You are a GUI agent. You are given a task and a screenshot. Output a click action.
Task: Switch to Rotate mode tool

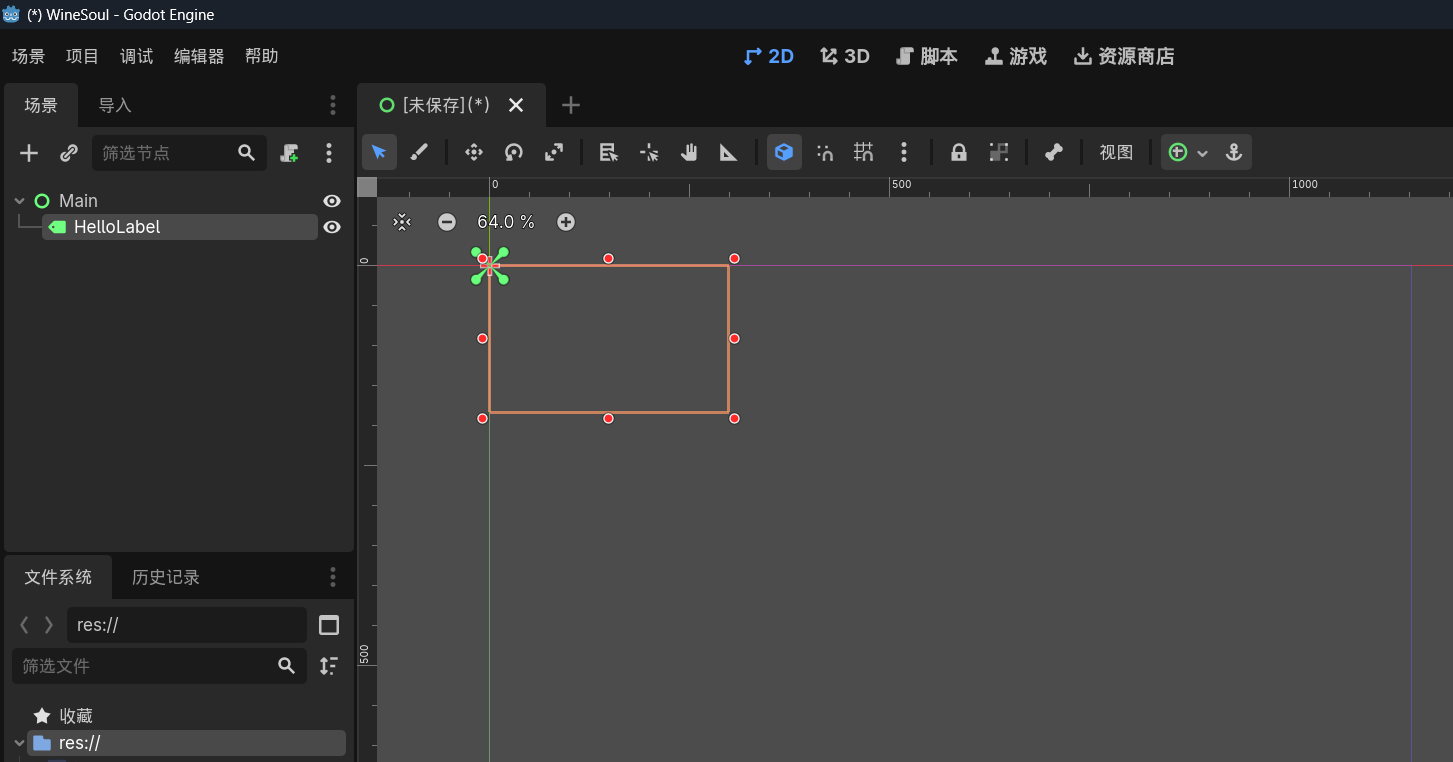(514, 152)
